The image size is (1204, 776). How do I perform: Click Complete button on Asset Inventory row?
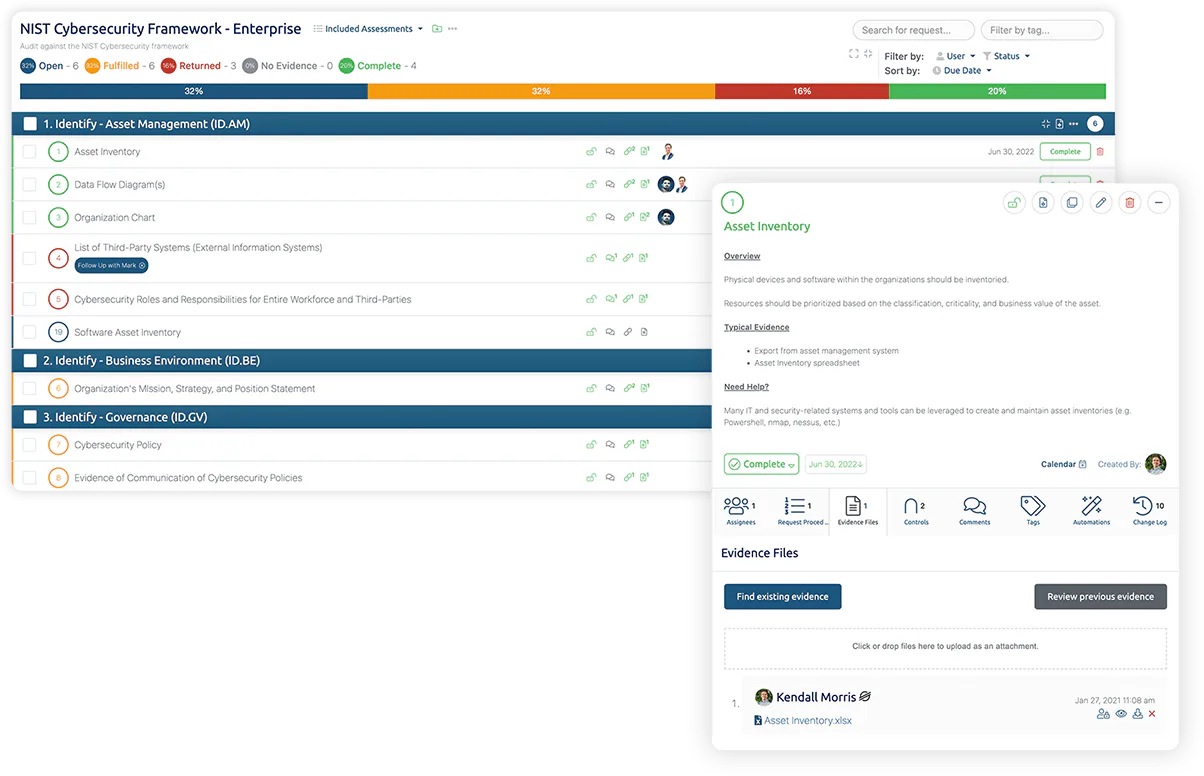tap(1065, 152)
